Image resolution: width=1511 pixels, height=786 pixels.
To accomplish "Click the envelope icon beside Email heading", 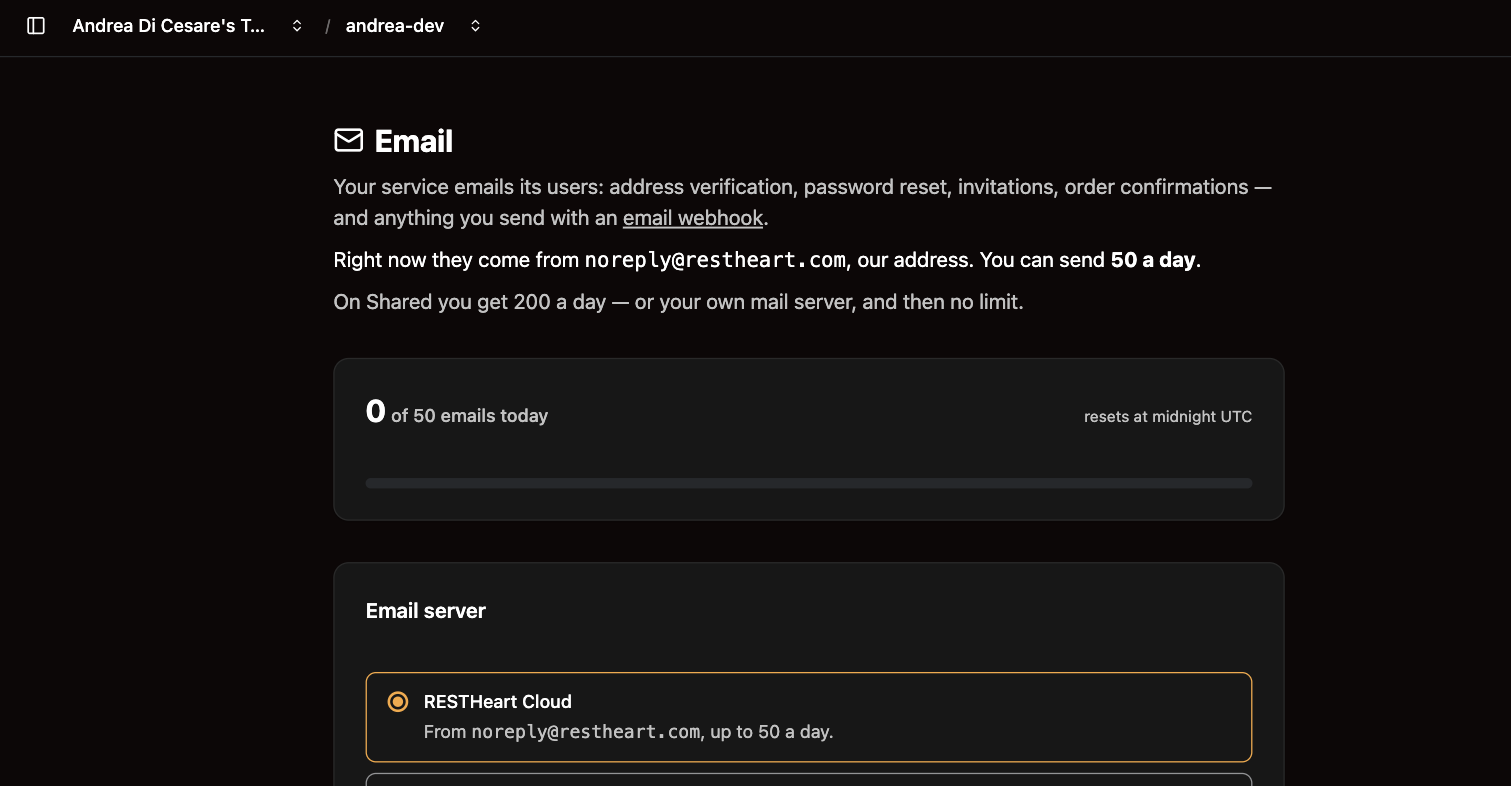I will click(348, 140).
